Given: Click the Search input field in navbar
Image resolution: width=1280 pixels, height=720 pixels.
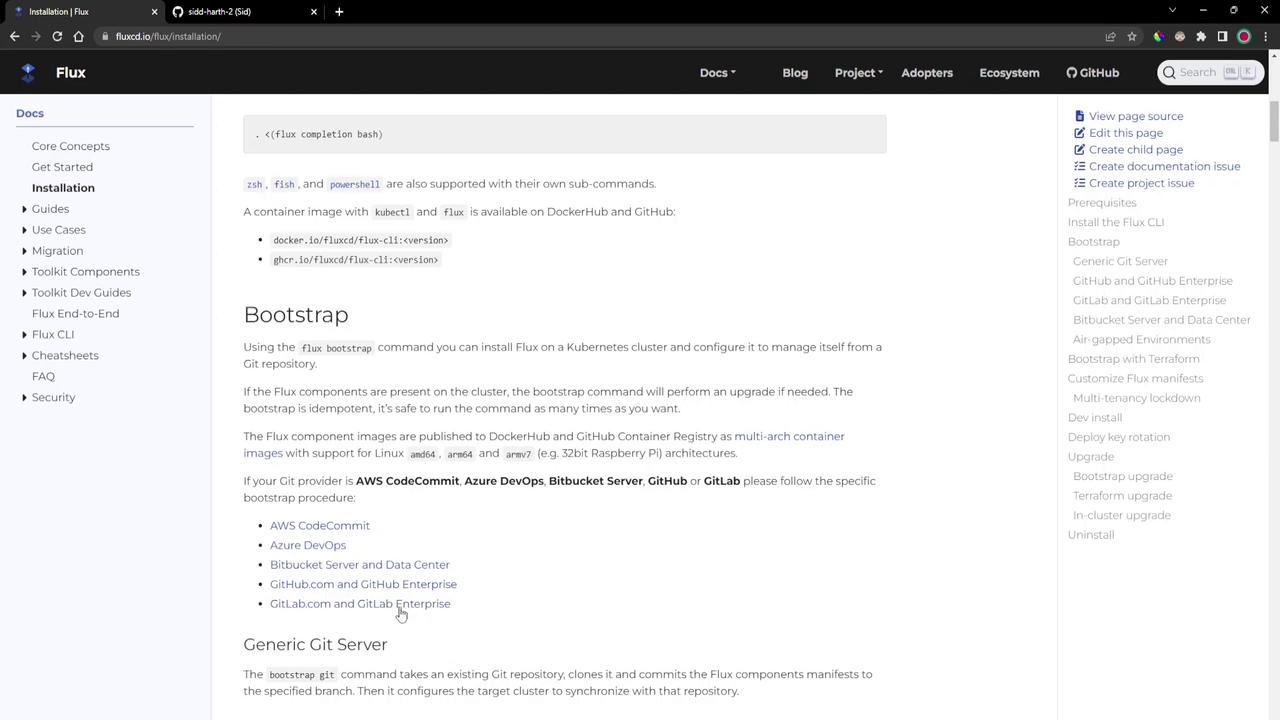Looking at the screenshot, I should pyautogui.click(x=1209, y=72).
